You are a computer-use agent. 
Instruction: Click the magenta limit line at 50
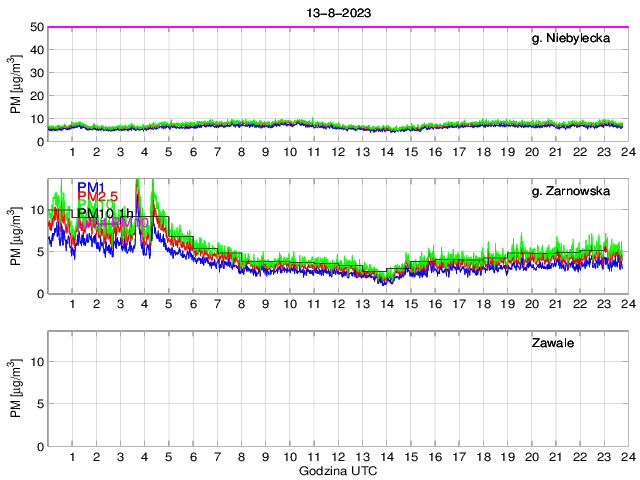click(x=337, y=27)
